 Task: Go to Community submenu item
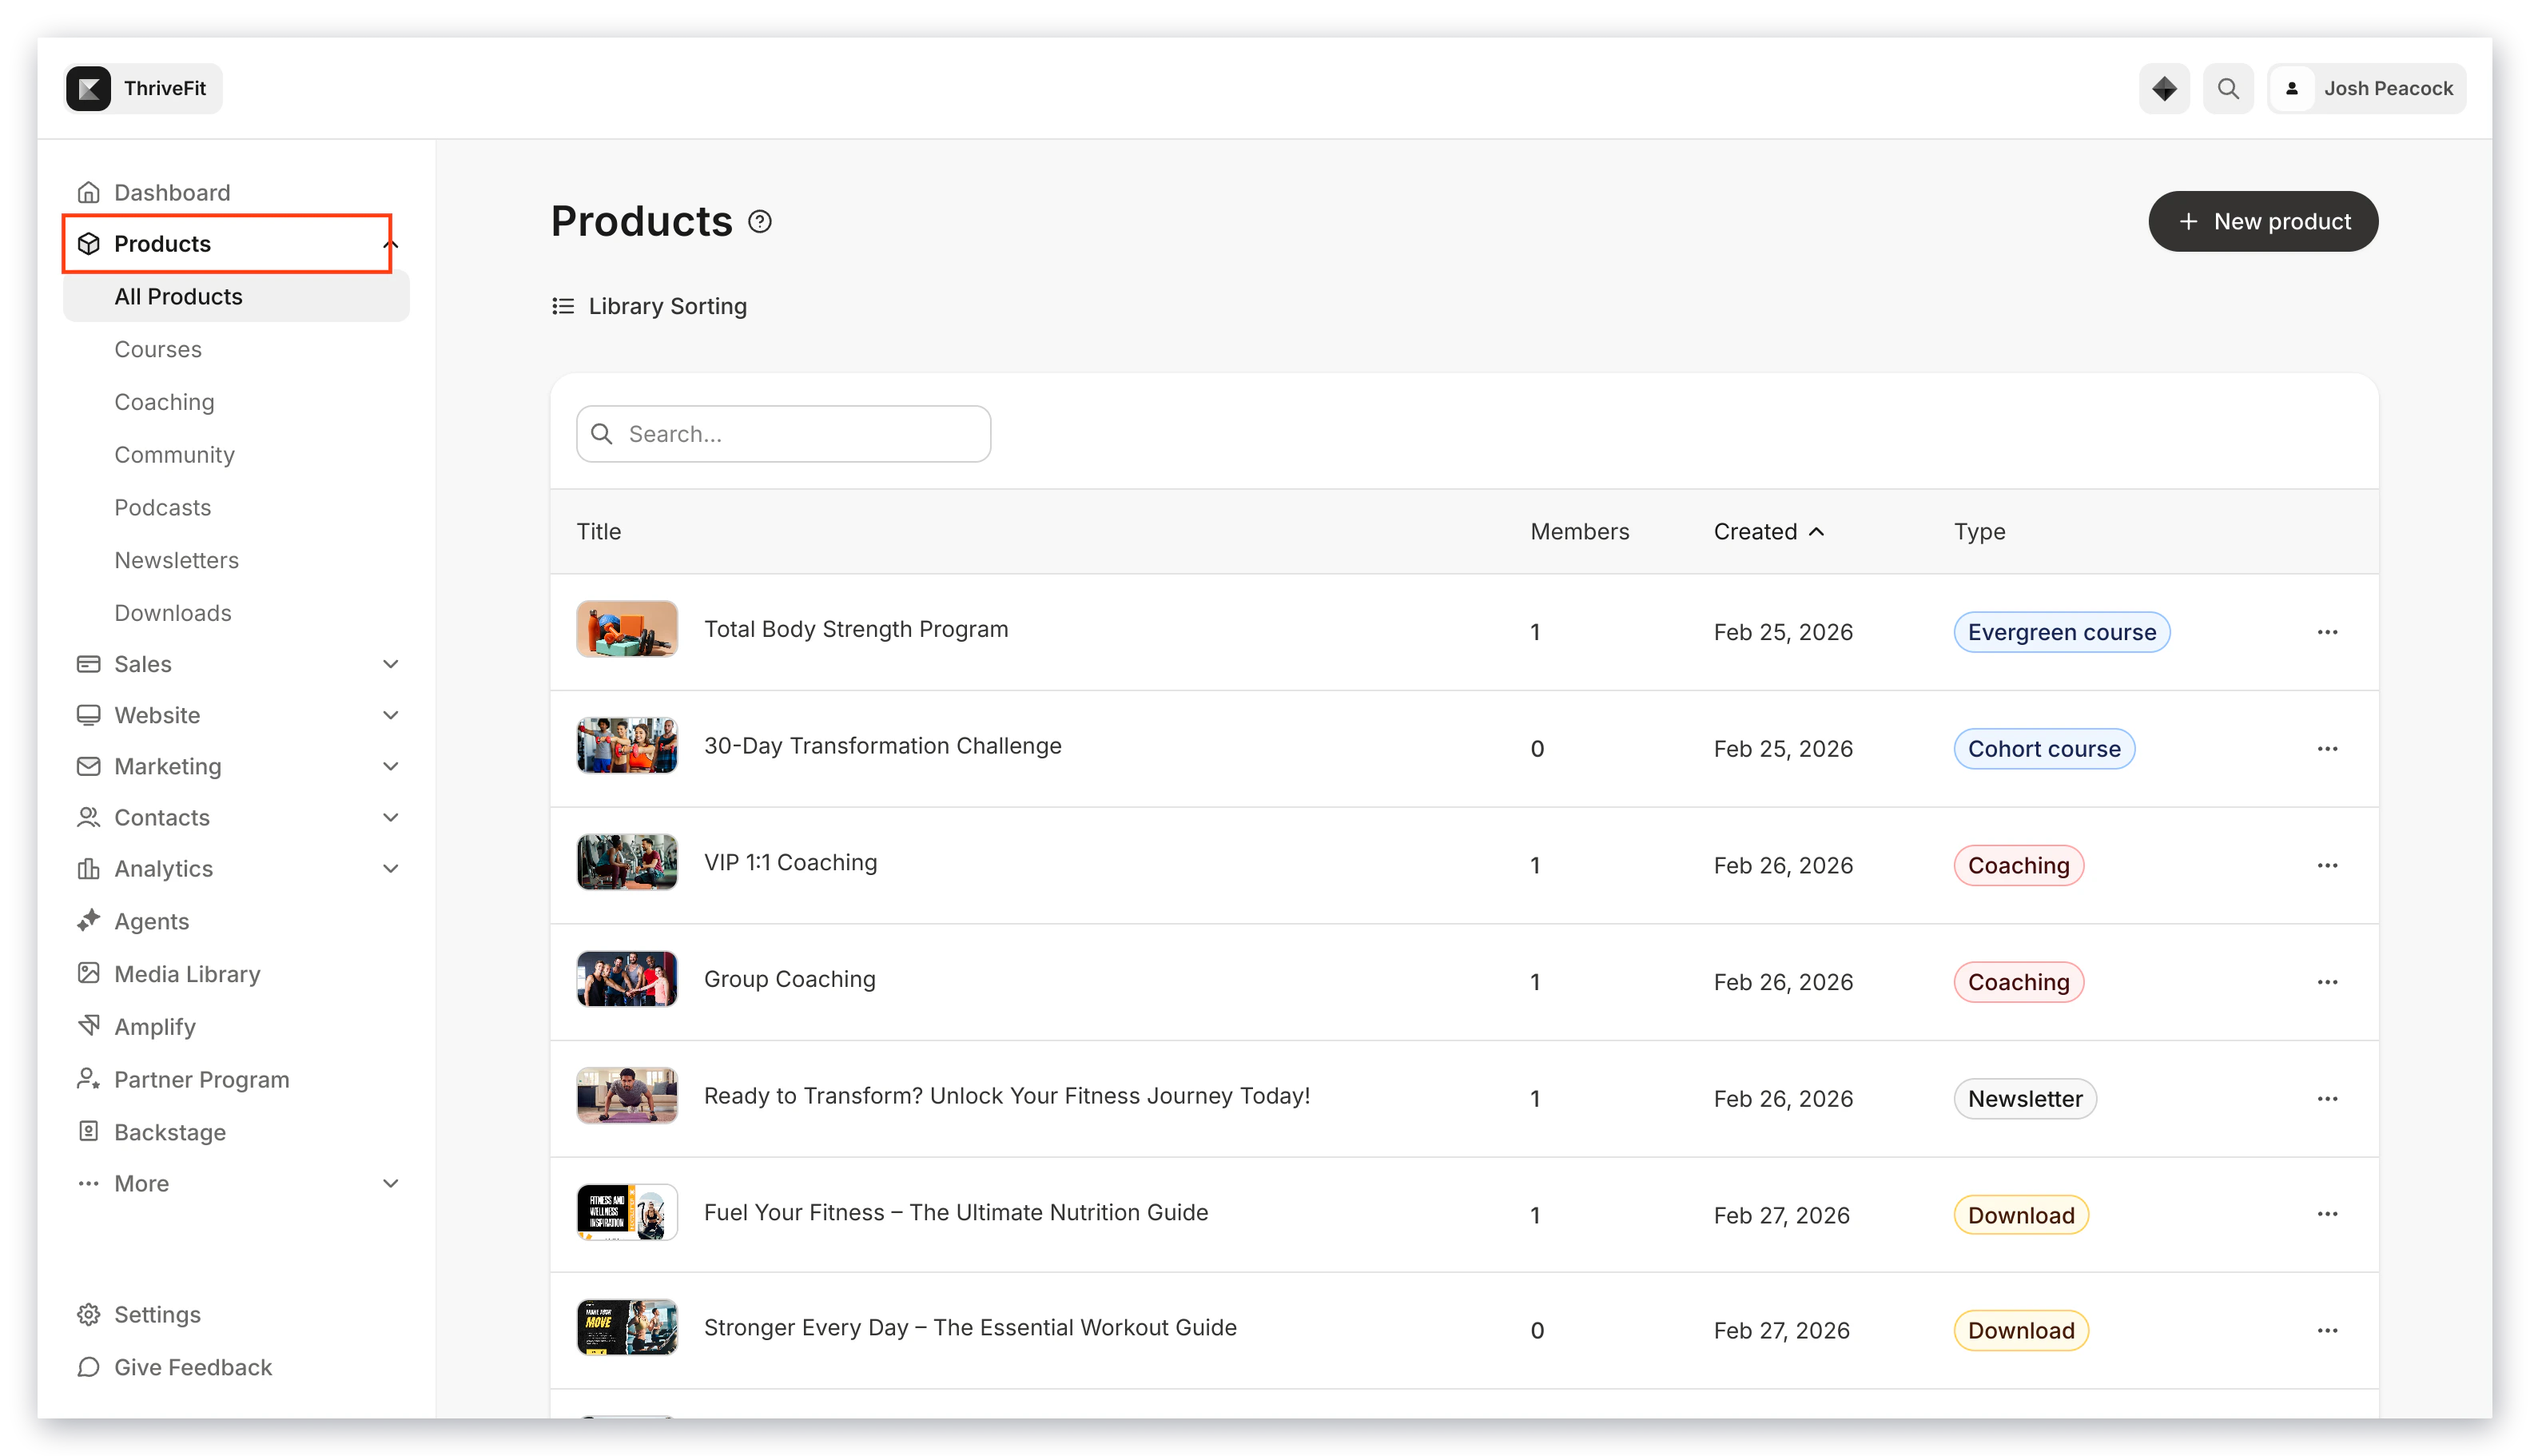174,455
